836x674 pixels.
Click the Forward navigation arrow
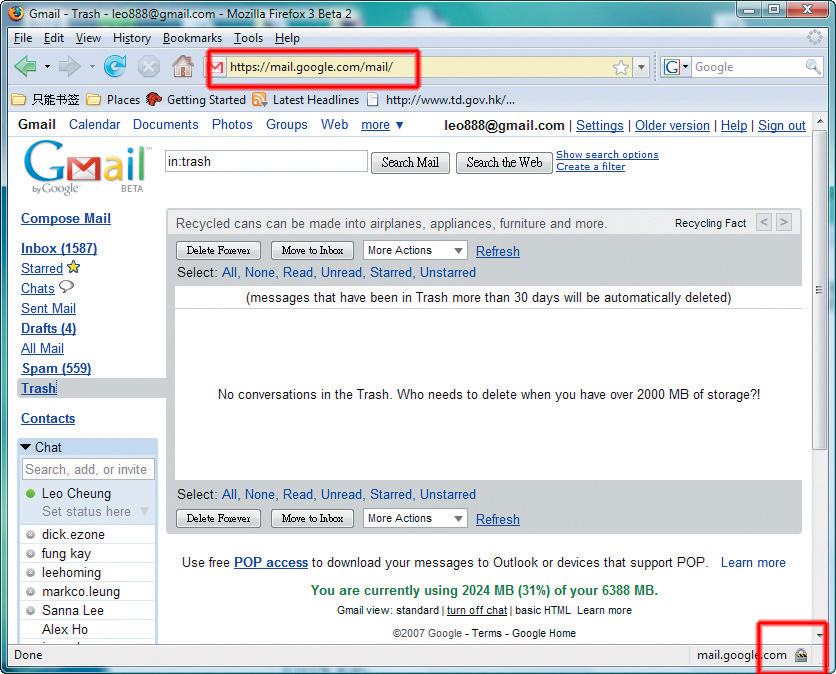click(70, 67)
